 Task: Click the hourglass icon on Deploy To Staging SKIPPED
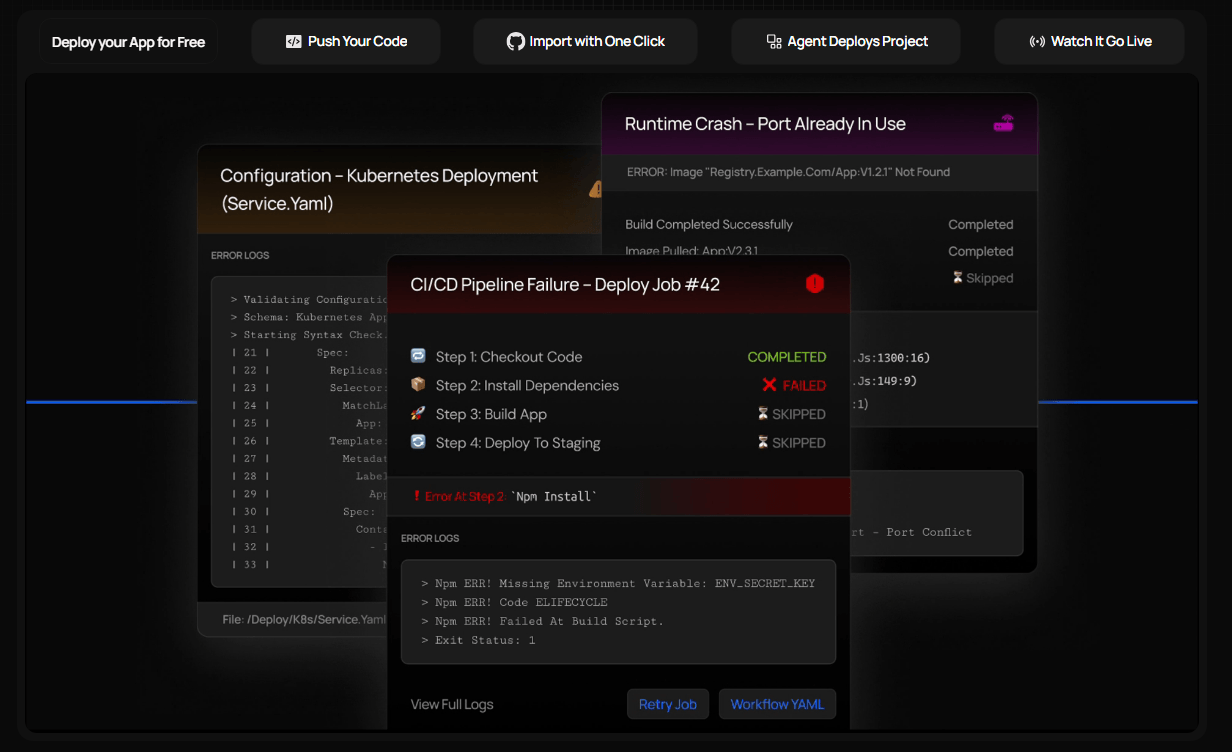(763, 442)
